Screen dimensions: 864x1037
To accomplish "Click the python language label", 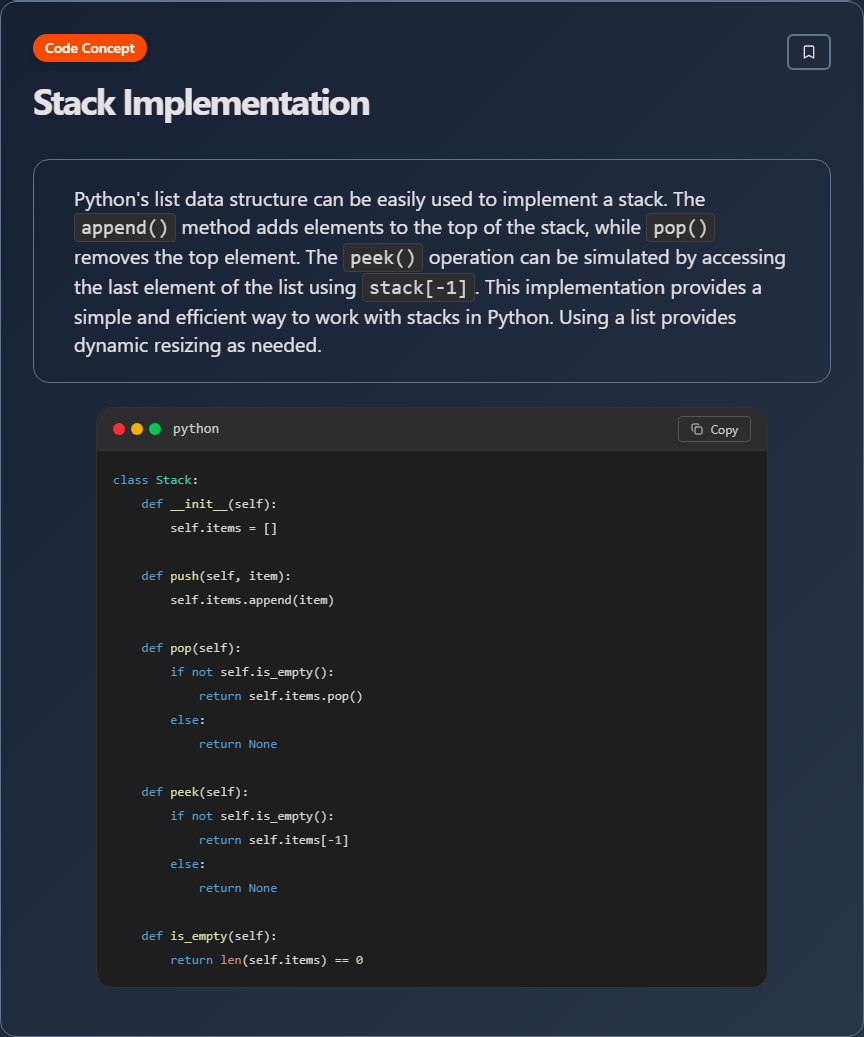I will point(196,429).
